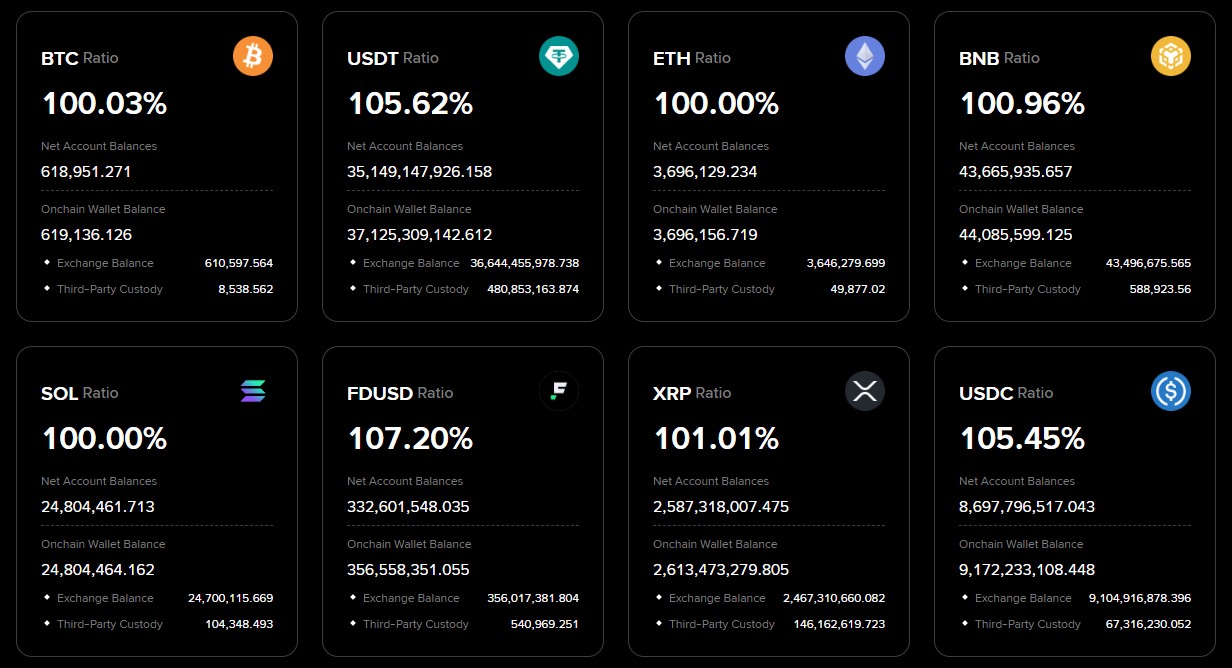
Task: Click SOL Exchange Balance row label
Action: [107, 598]
